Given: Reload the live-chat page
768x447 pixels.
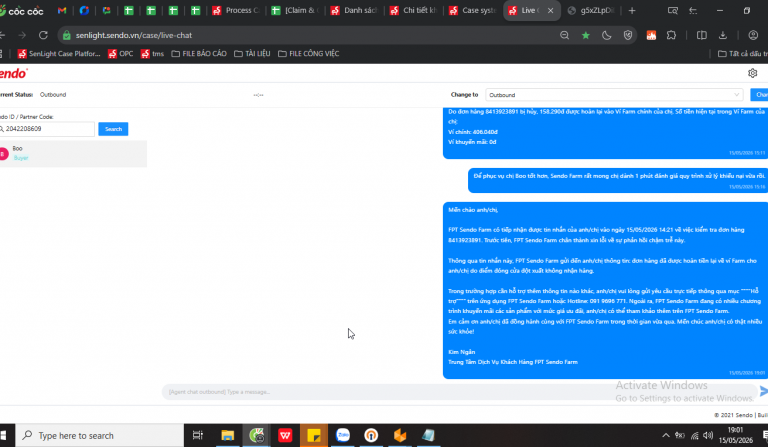Looking at the screenshot, I should (43, 35).
